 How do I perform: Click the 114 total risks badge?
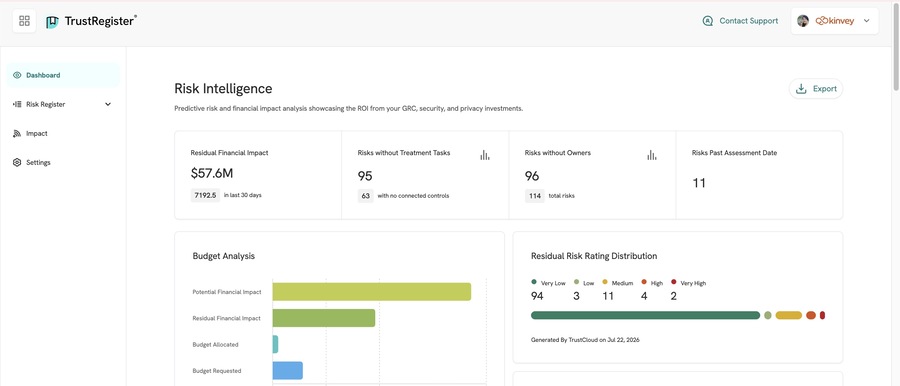coord(535,196)
